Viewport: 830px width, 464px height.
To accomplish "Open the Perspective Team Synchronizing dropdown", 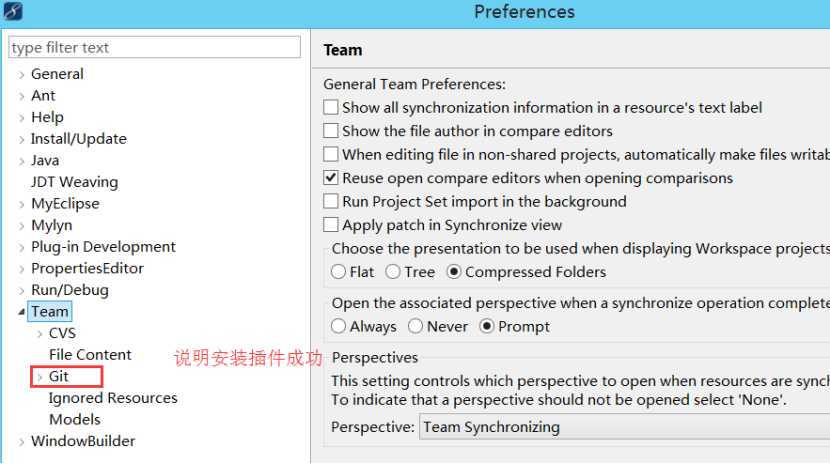I will coord(625,426).
